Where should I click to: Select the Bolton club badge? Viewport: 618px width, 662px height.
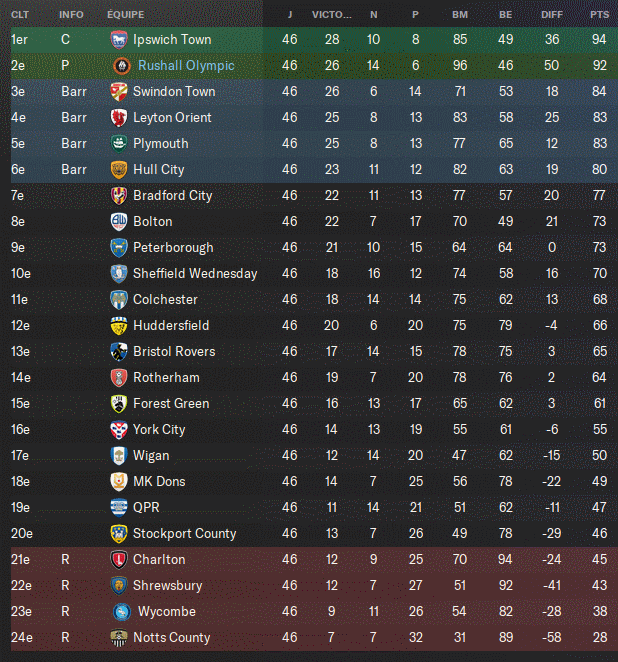tap(119, 222)
